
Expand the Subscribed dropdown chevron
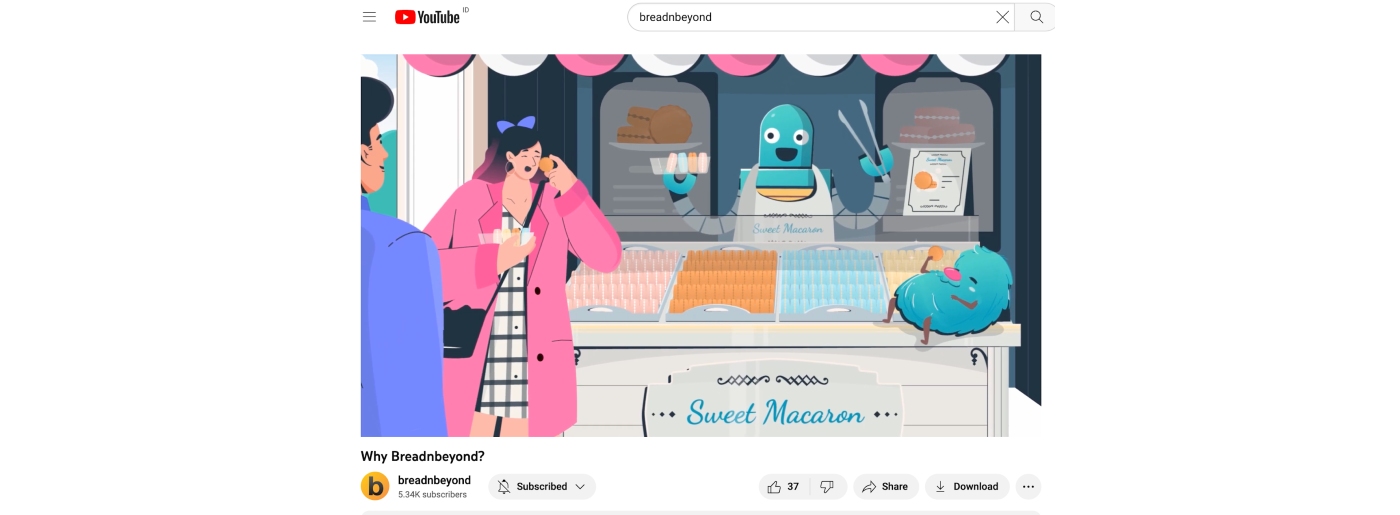[578, 487]
